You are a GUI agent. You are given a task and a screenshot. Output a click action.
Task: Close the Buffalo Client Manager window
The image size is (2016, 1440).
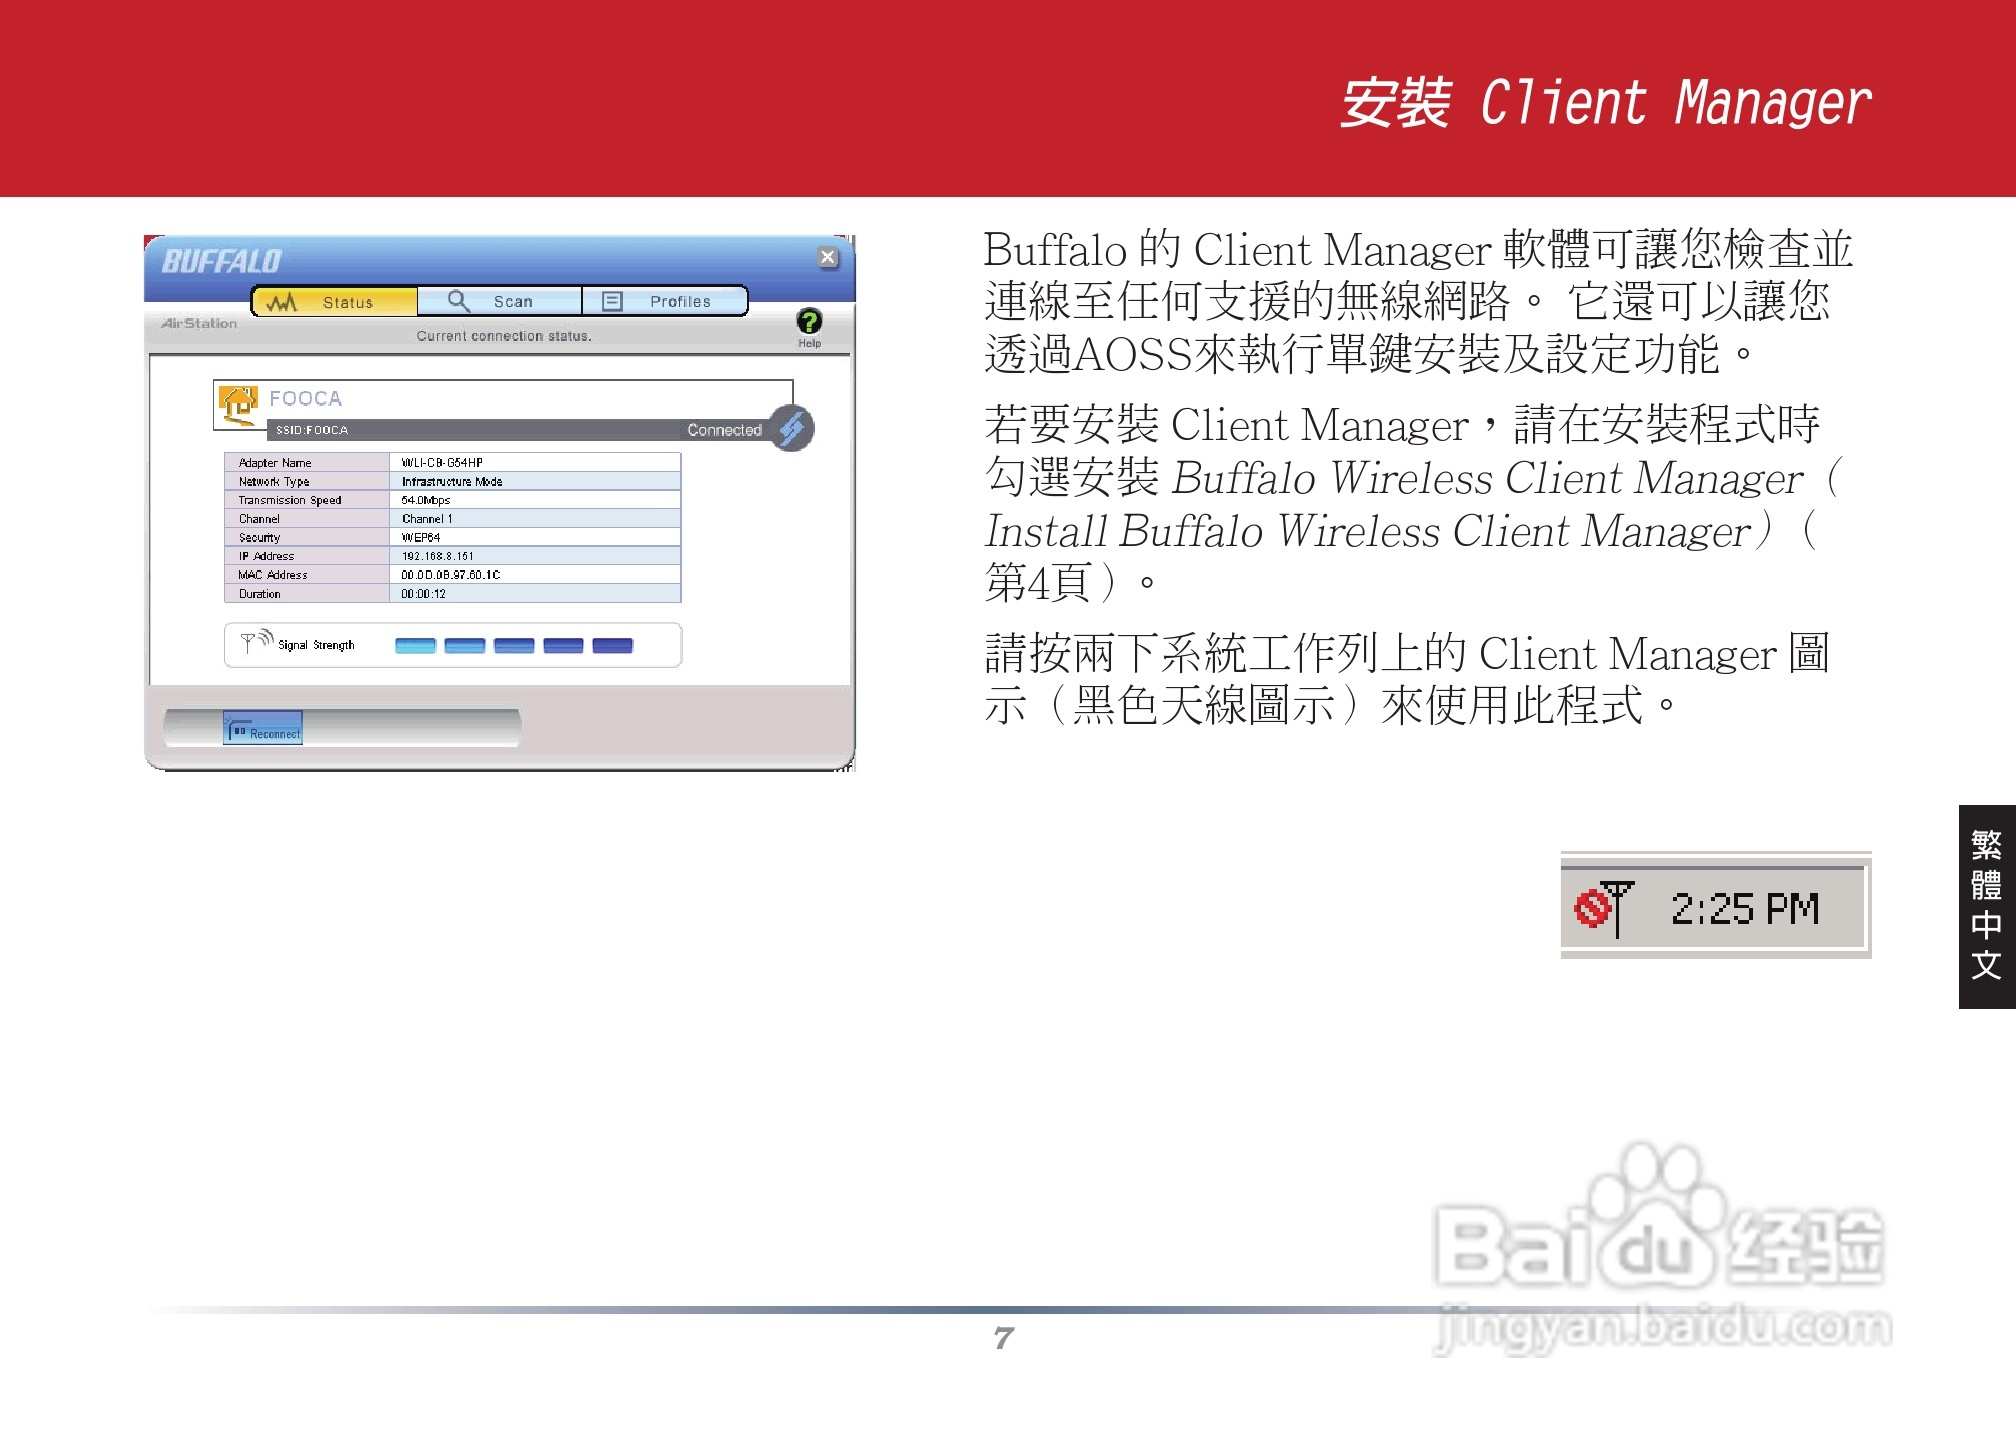pos(827,257)
